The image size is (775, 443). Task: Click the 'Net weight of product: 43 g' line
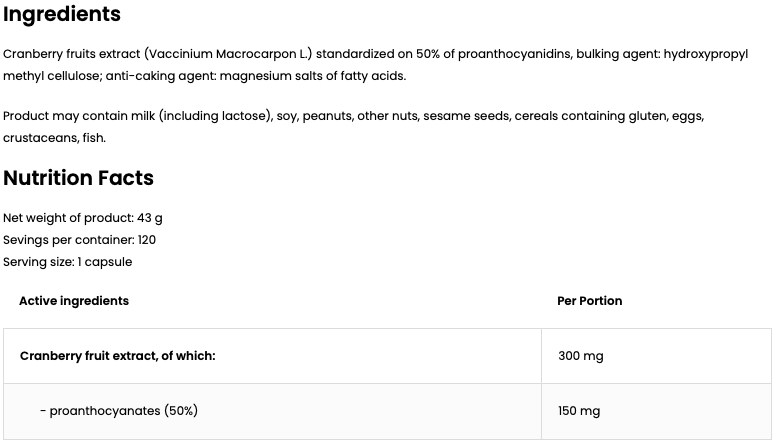coord(83,218)
